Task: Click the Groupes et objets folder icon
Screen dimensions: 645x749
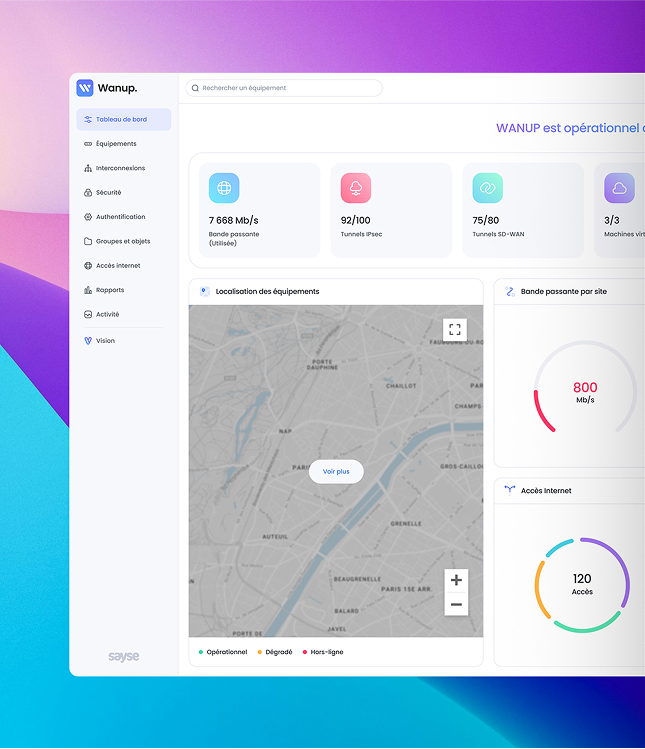Action: [x=88, y=241]
